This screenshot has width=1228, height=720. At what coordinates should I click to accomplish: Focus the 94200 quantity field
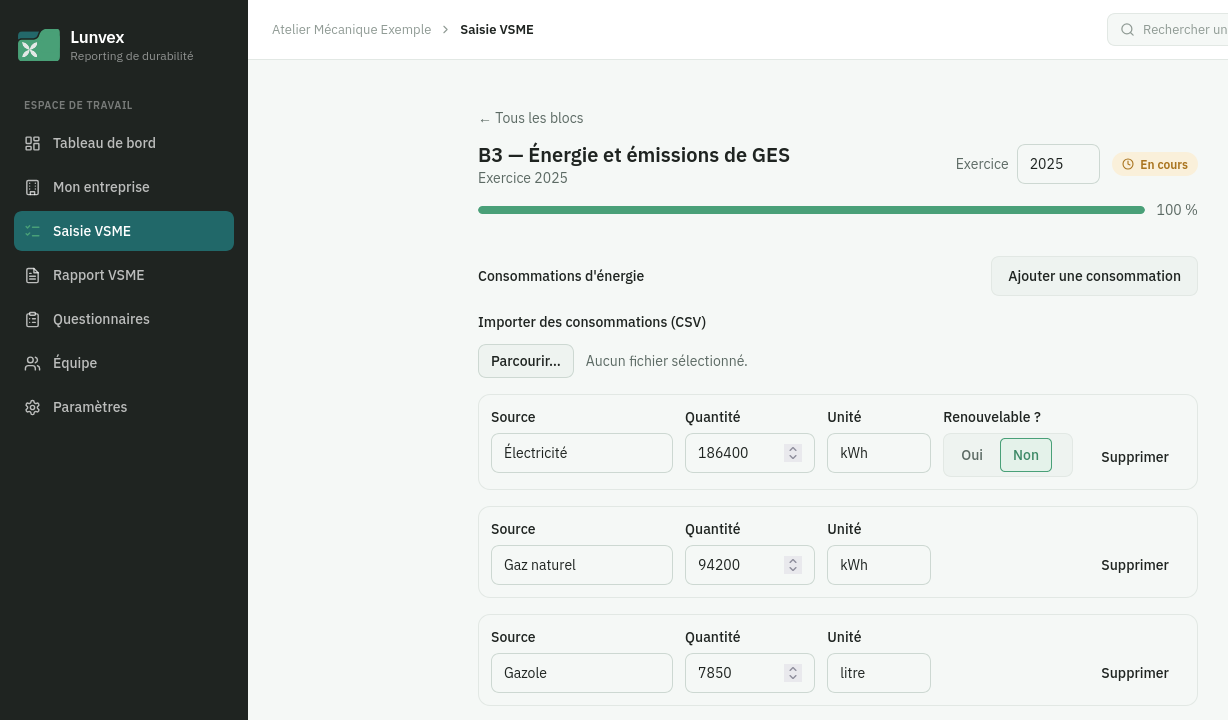click(x=750, y=565)
